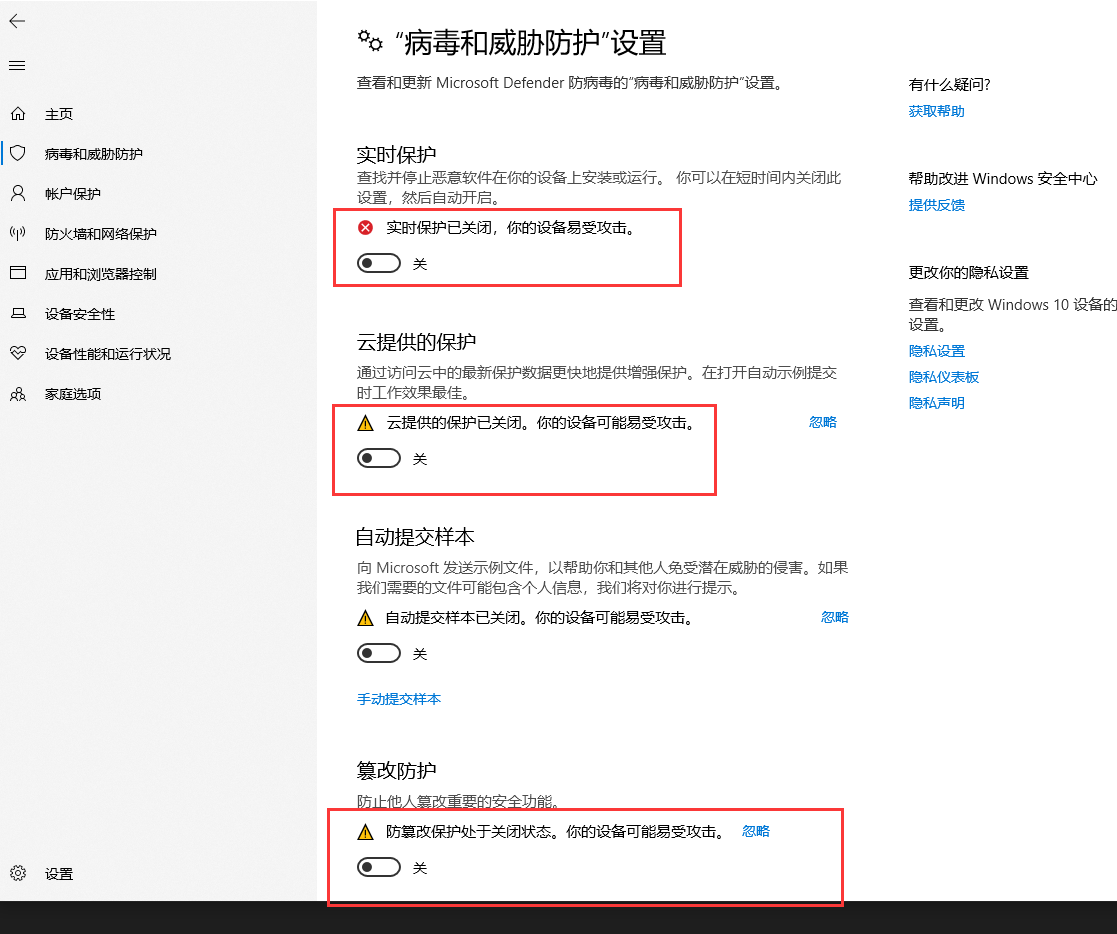Open the hamburger navigation menu

(x=17, y=66)
